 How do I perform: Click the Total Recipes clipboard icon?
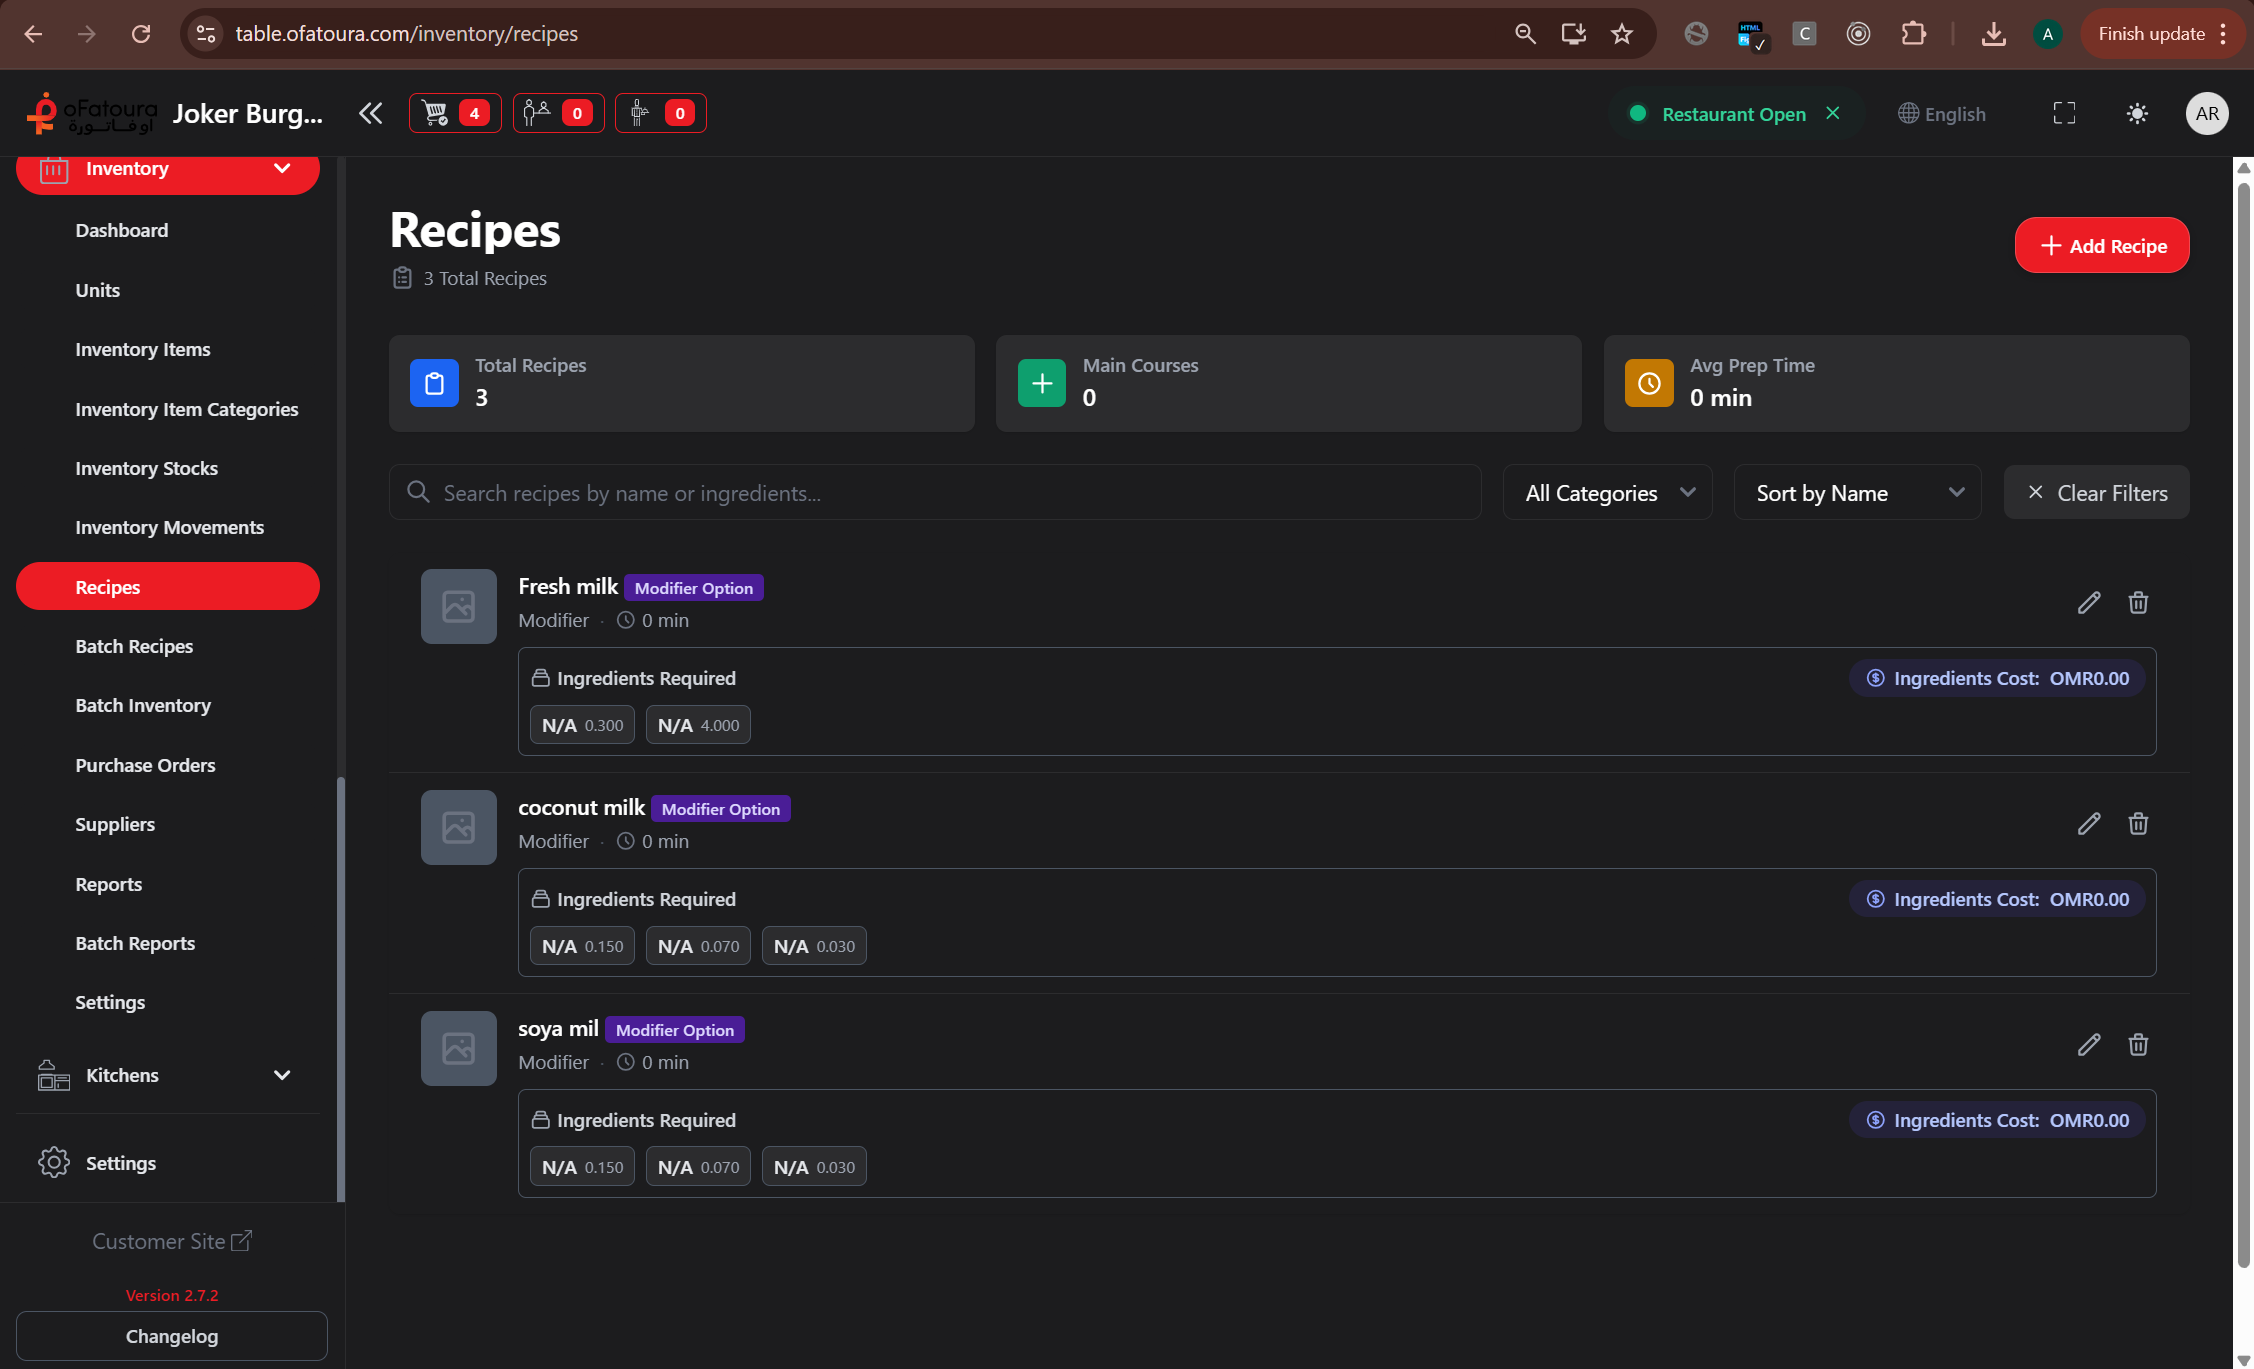(x=434, y=382)
